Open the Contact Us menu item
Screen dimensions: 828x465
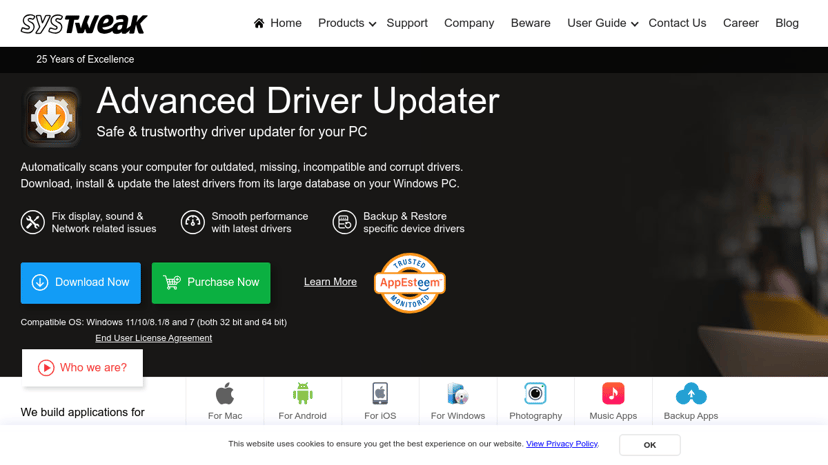point(678,23)
